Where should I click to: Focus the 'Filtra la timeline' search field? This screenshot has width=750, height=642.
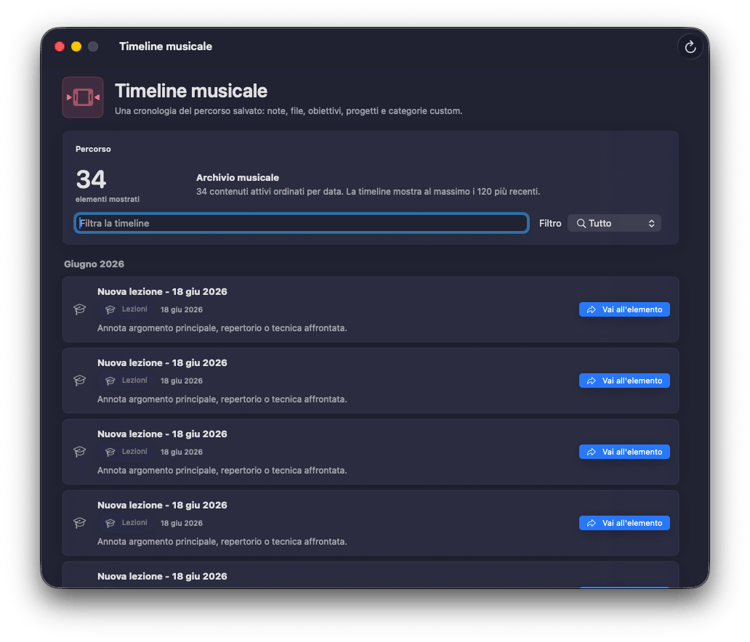click(x=301, y=223)
